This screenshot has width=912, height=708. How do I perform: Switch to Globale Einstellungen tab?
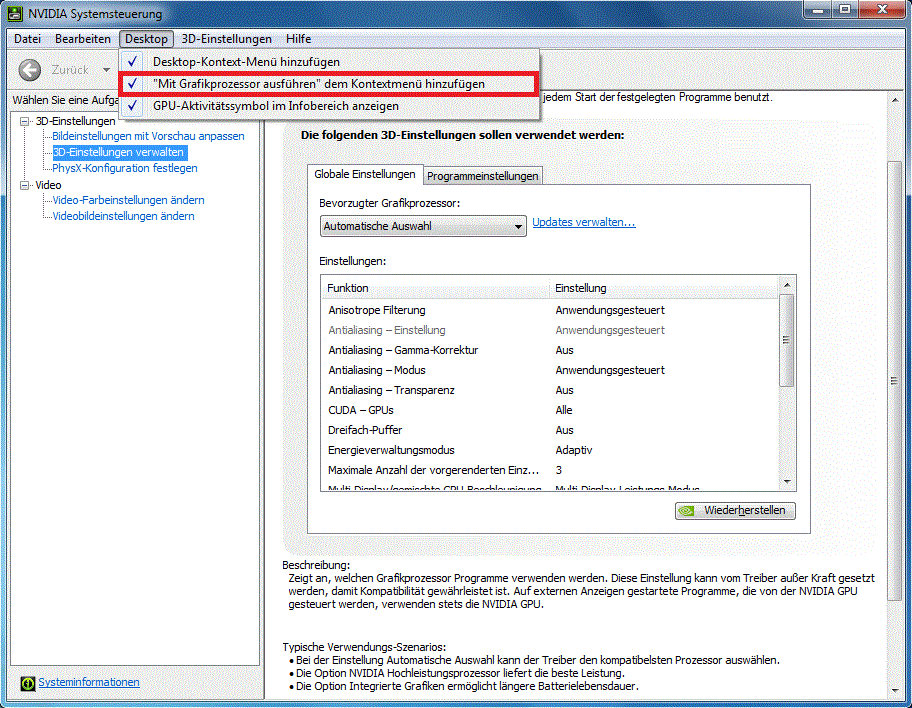[365, 175]
